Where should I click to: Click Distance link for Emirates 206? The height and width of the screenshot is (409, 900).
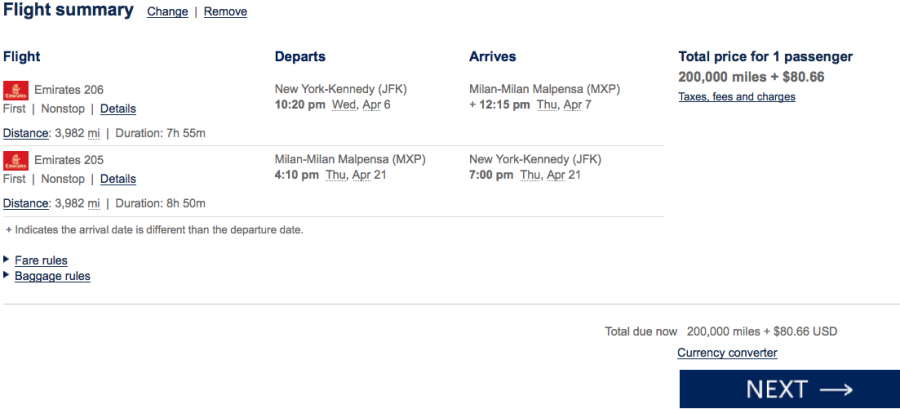click(x=25, y=133)
